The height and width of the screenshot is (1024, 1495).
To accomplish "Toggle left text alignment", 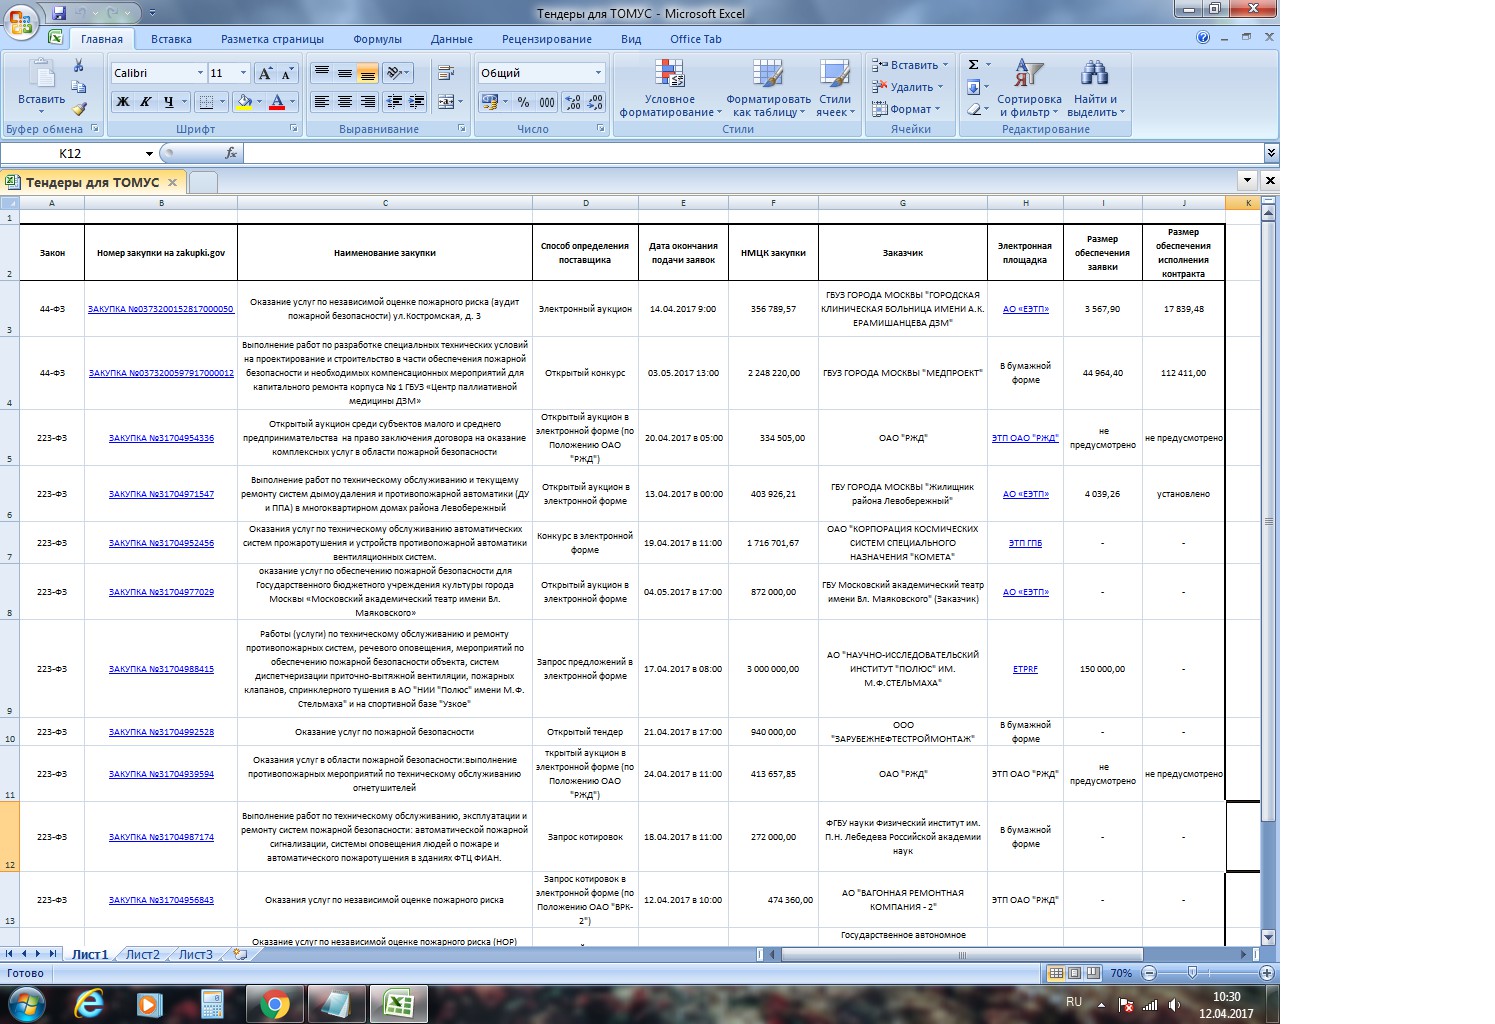I will [322, 102].
